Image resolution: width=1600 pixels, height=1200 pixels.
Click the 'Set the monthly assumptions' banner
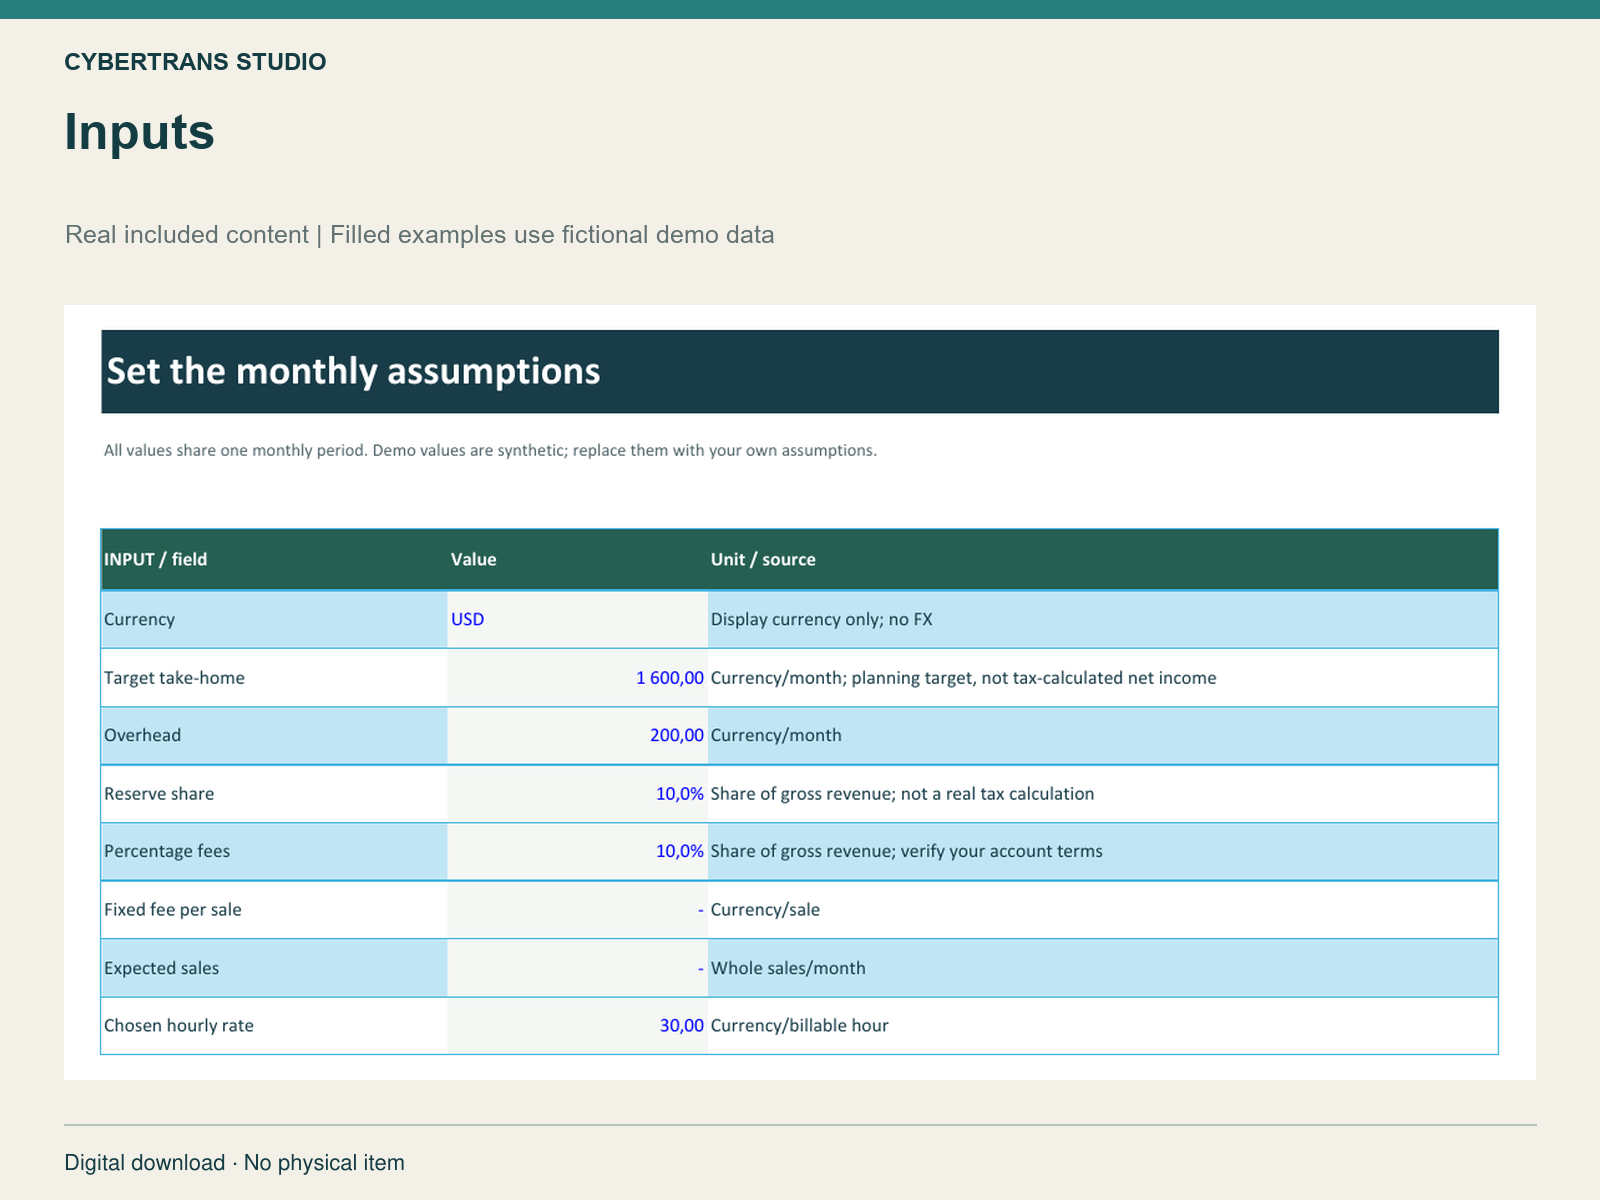pos(800,371)
